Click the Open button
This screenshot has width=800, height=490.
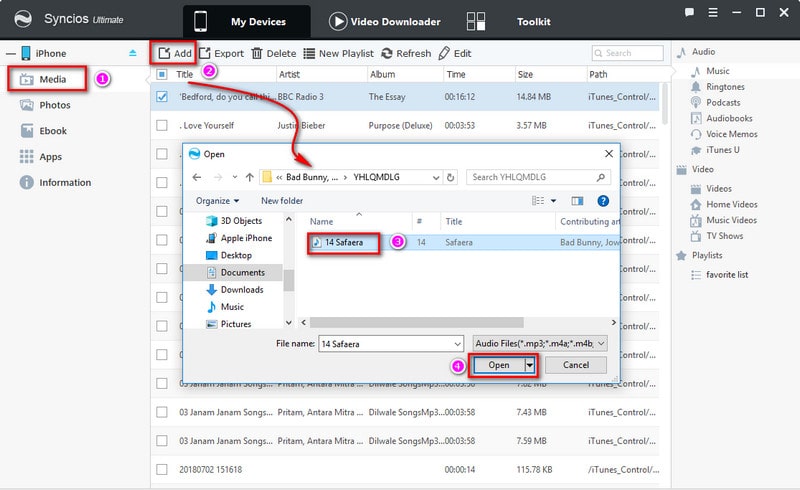click(x=498, y=365)
